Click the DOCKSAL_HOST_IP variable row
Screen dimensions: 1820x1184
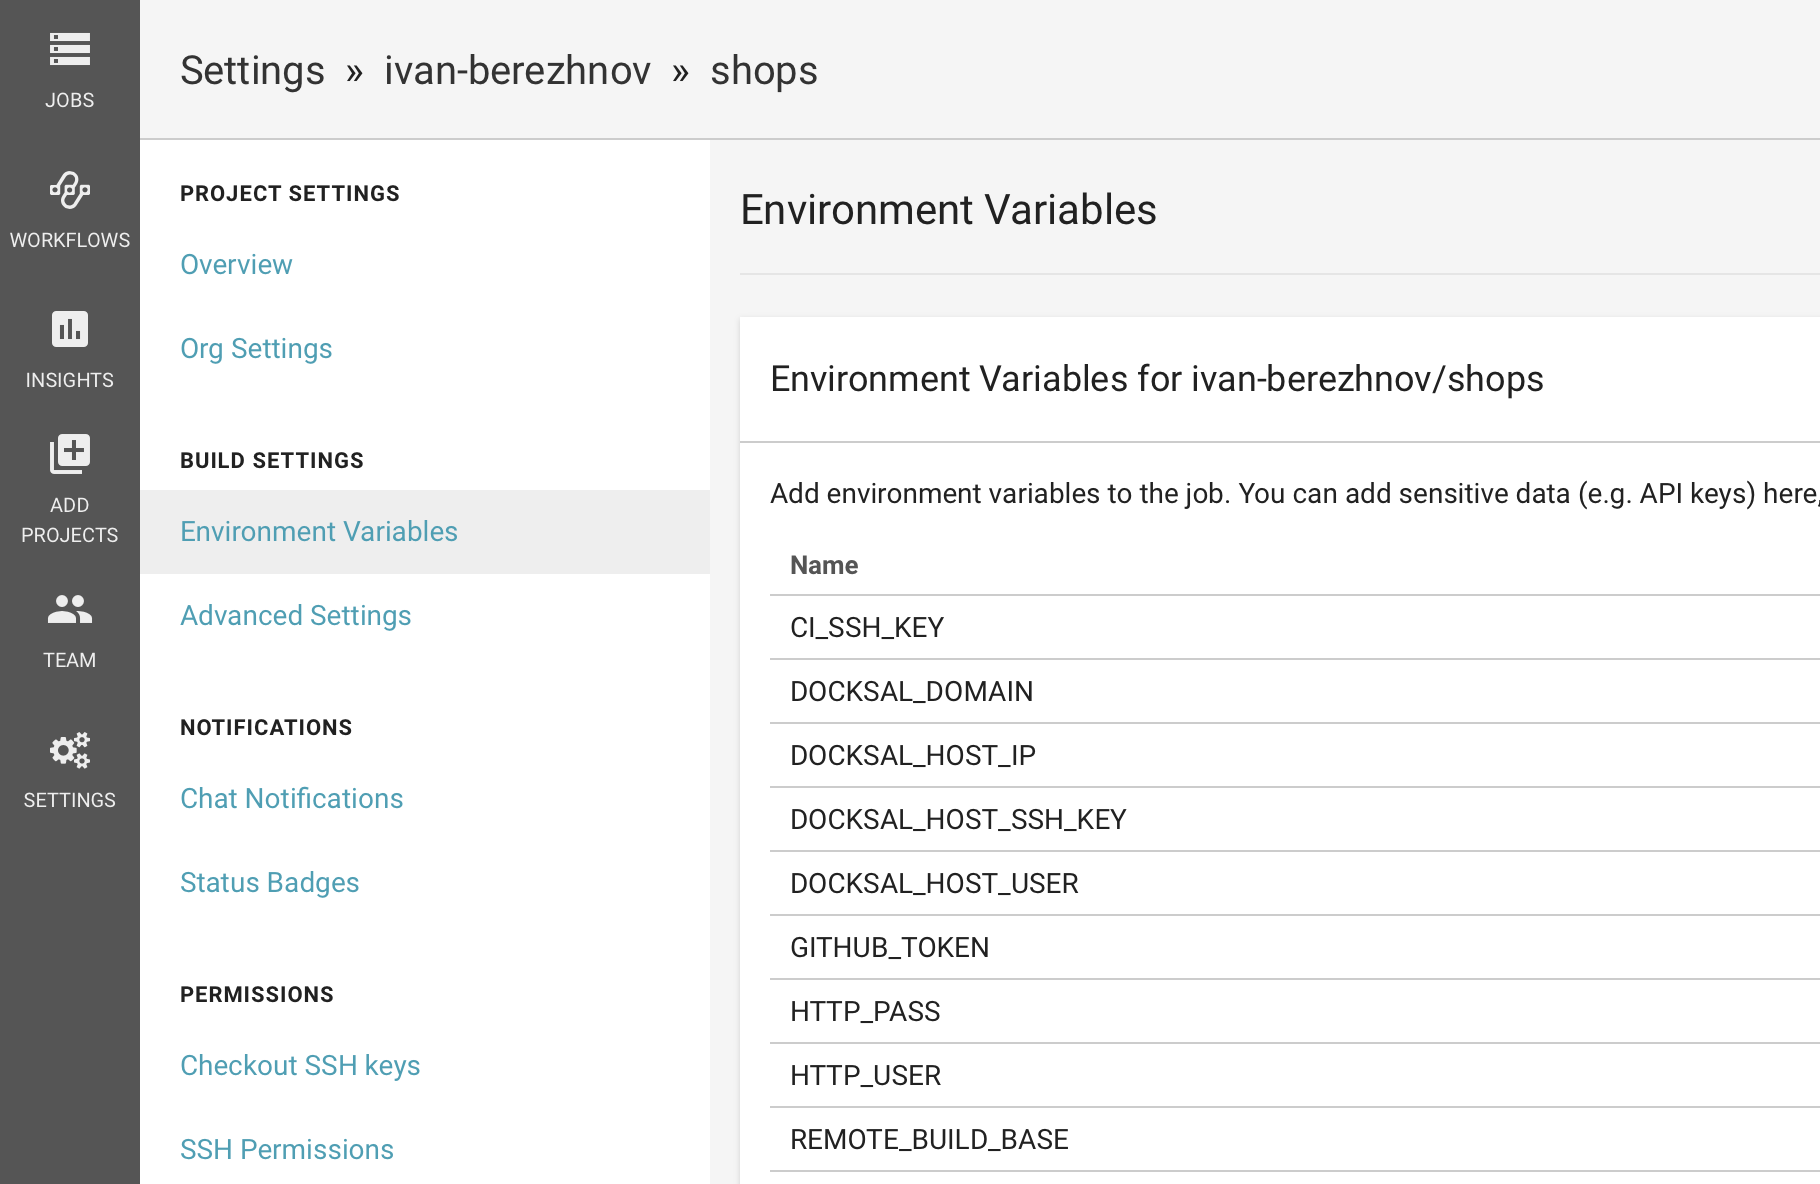pos(912,755)
